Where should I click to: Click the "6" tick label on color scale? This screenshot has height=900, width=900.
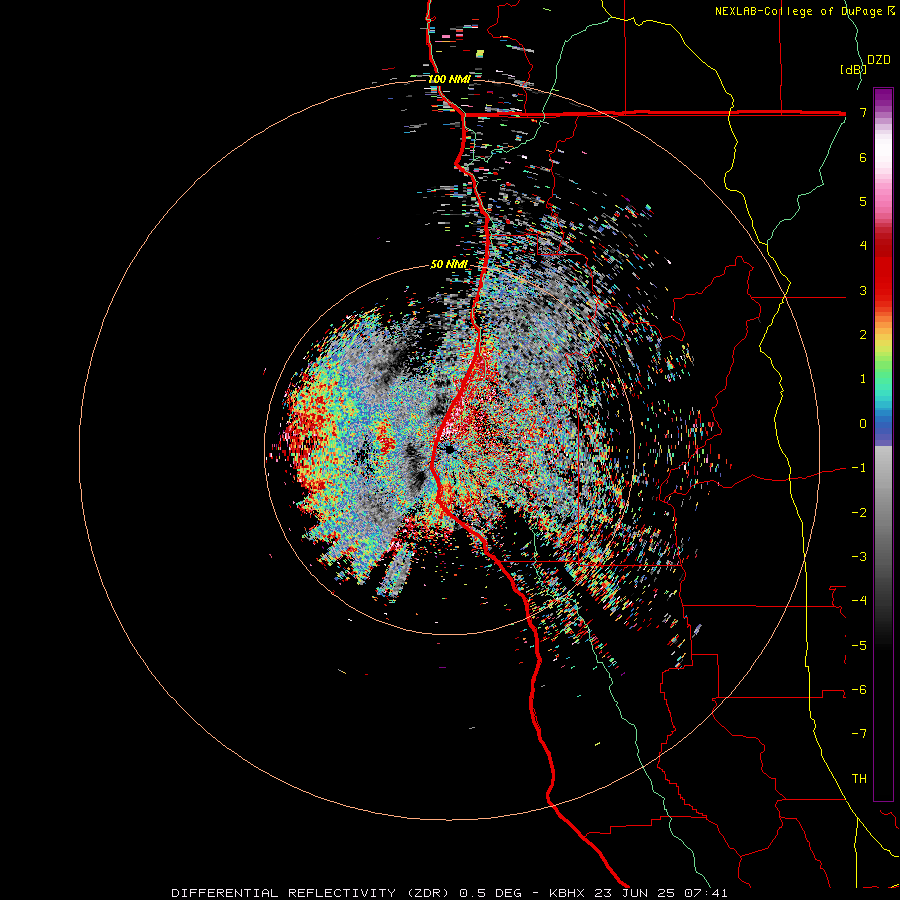click(x=863, y=157)
